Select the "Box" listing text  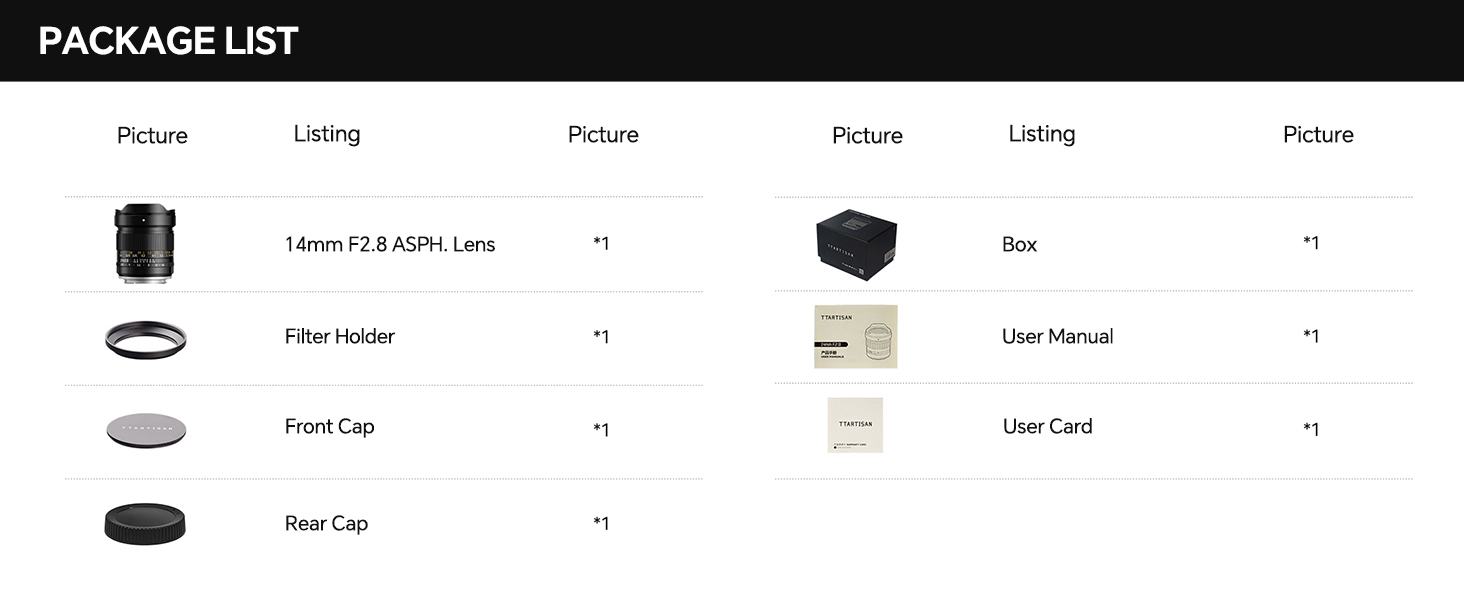pos(1019,244)
